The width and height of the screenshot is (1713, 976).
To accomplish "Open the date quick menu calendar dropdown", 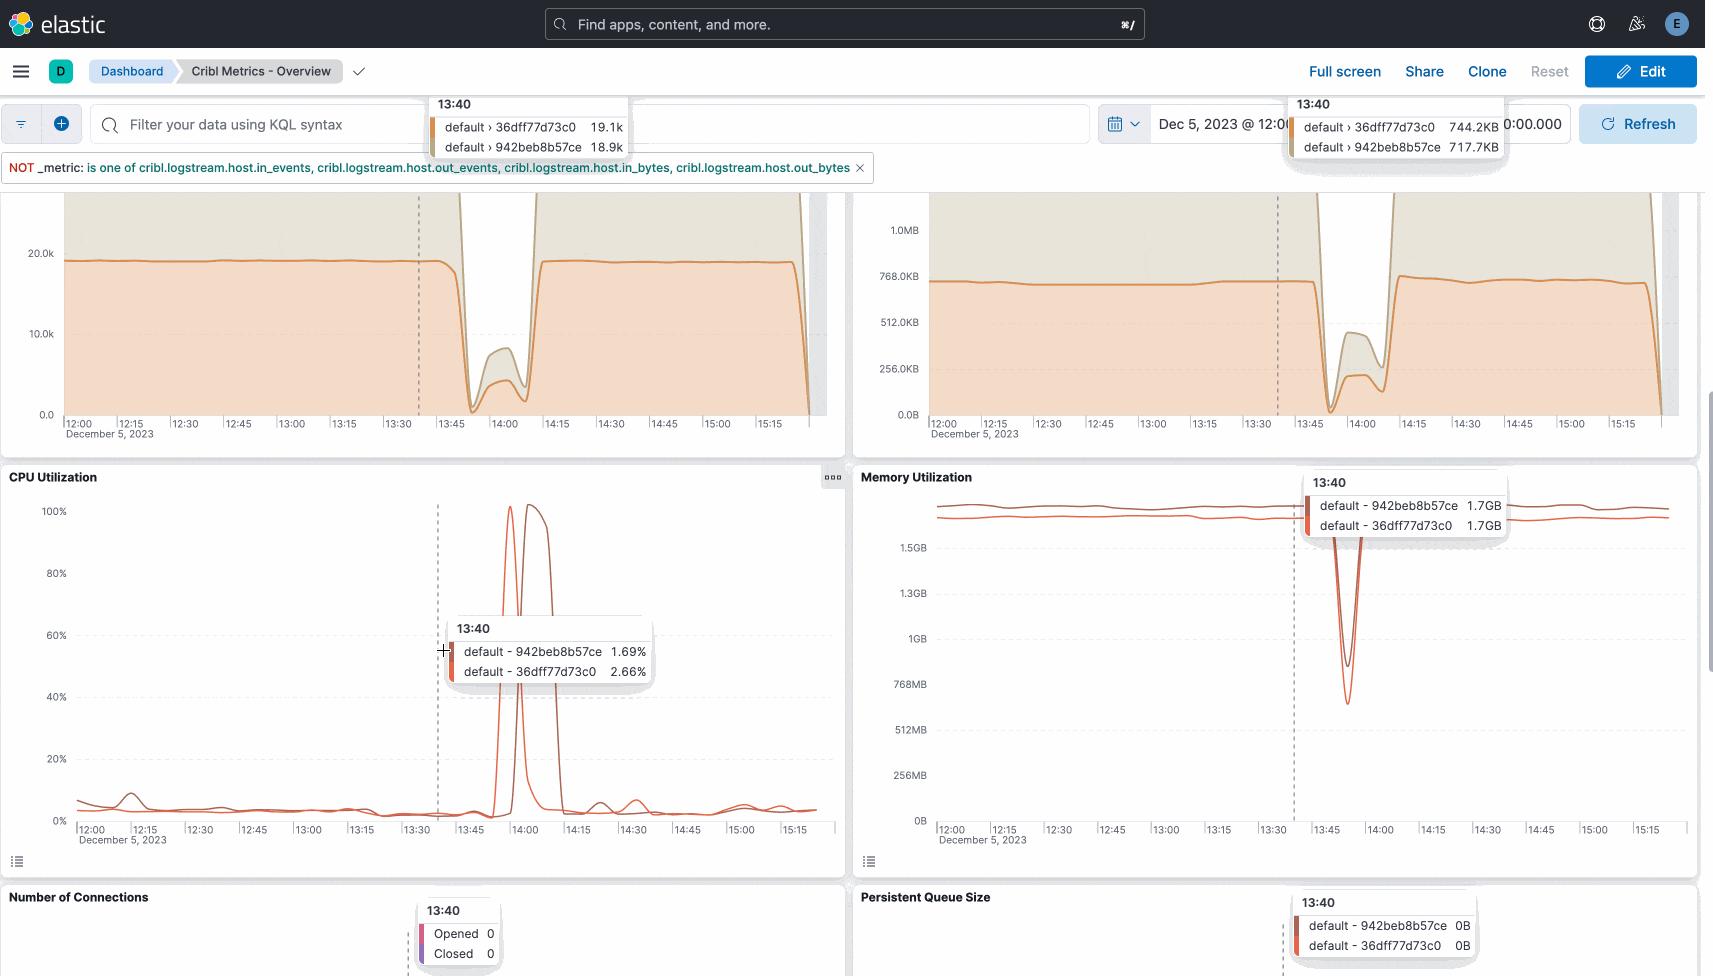I will pos(1123,124).
